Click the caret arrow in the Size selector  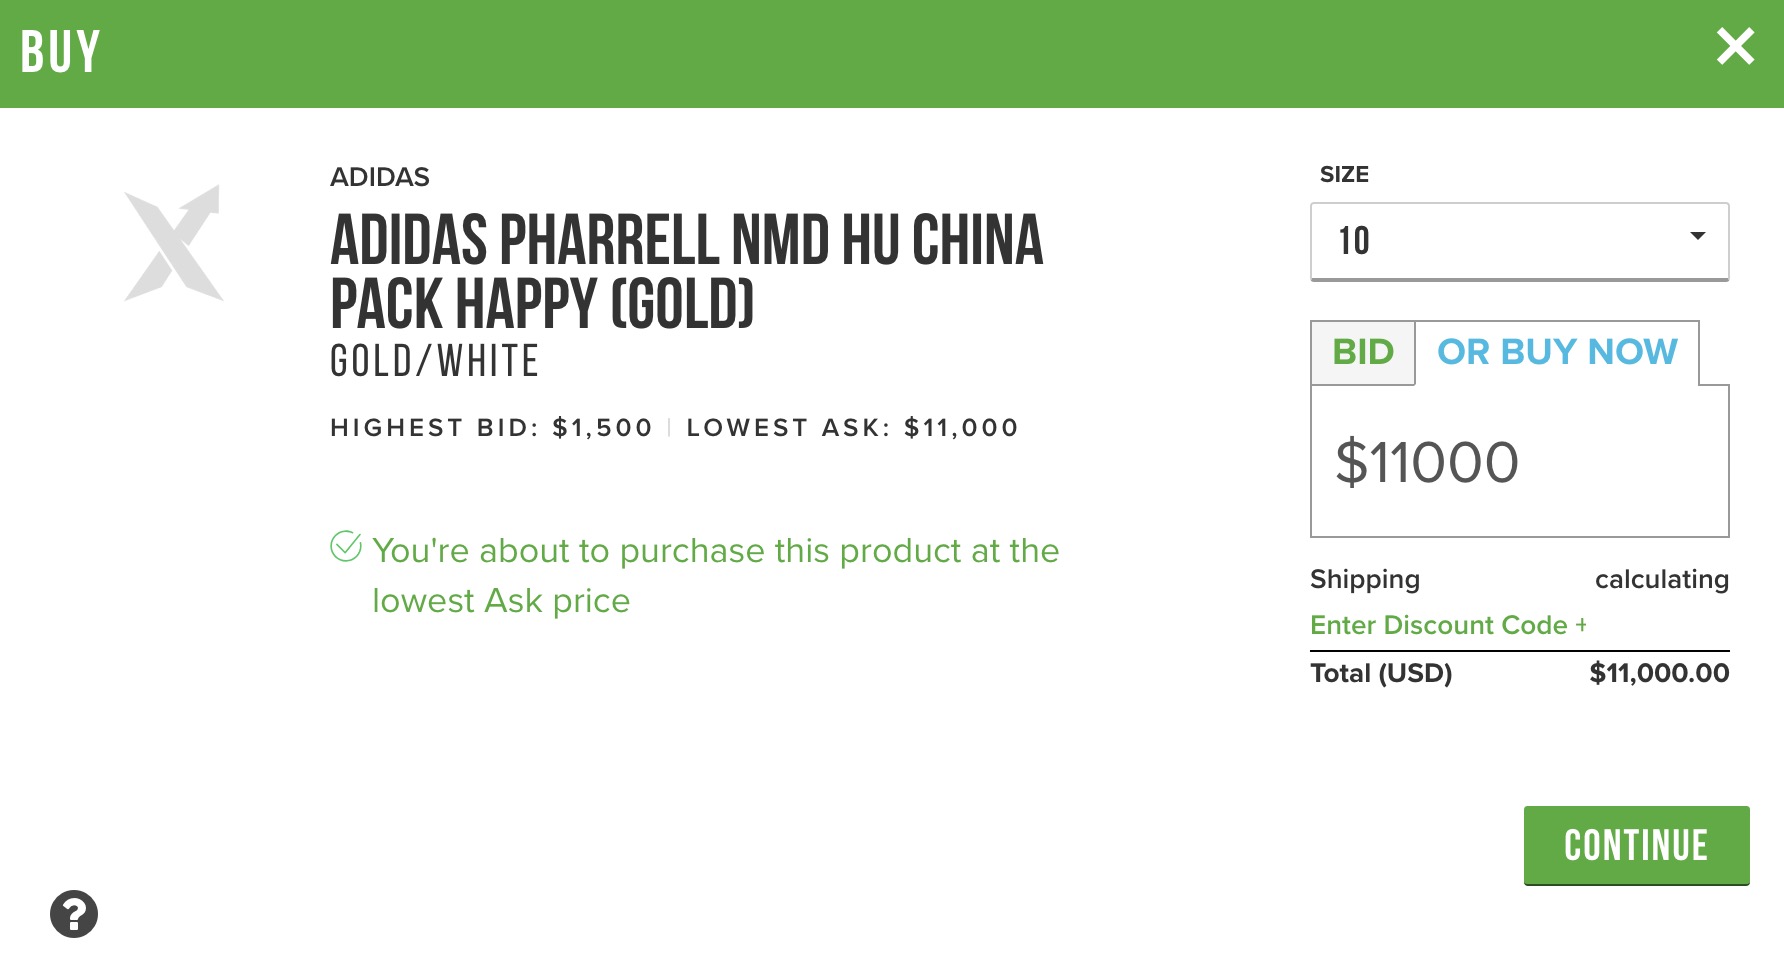coord(1697,237)
